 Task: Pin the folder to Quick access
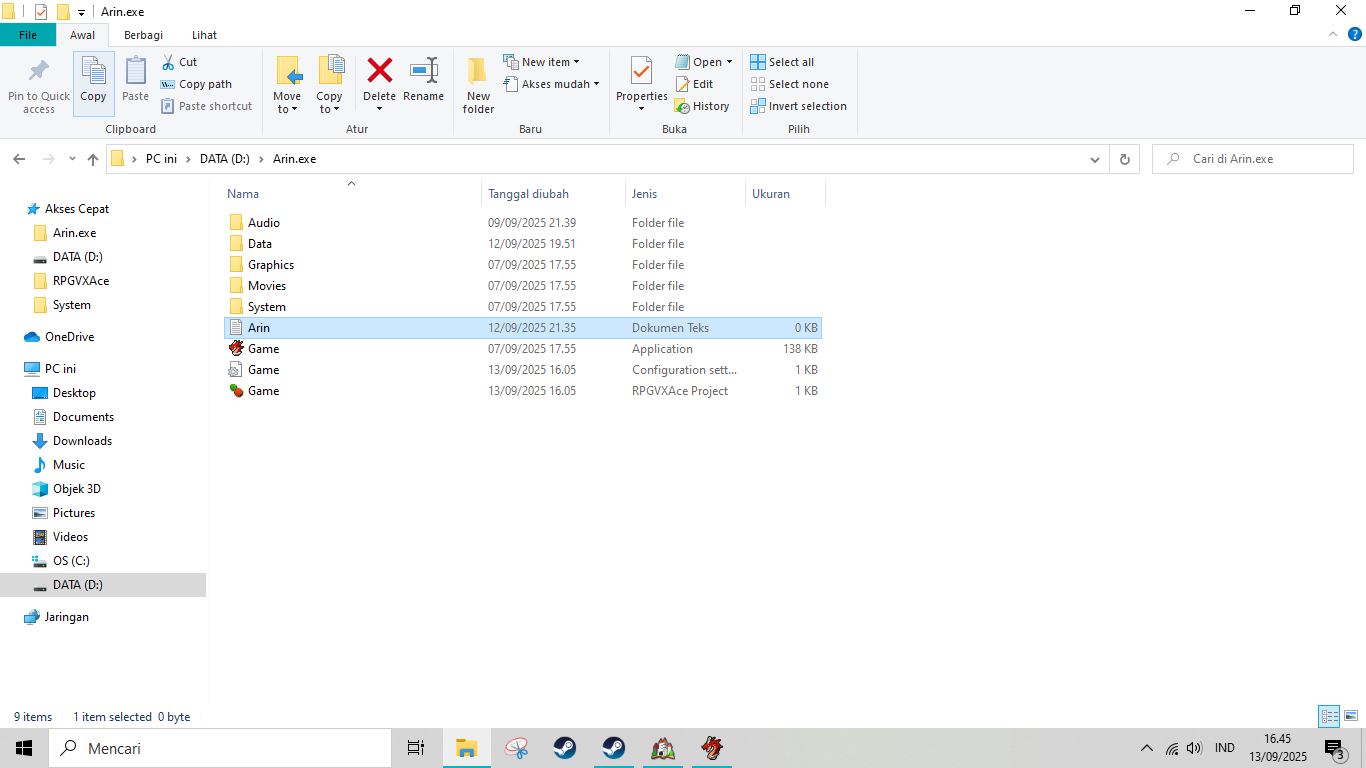[39, 85]
